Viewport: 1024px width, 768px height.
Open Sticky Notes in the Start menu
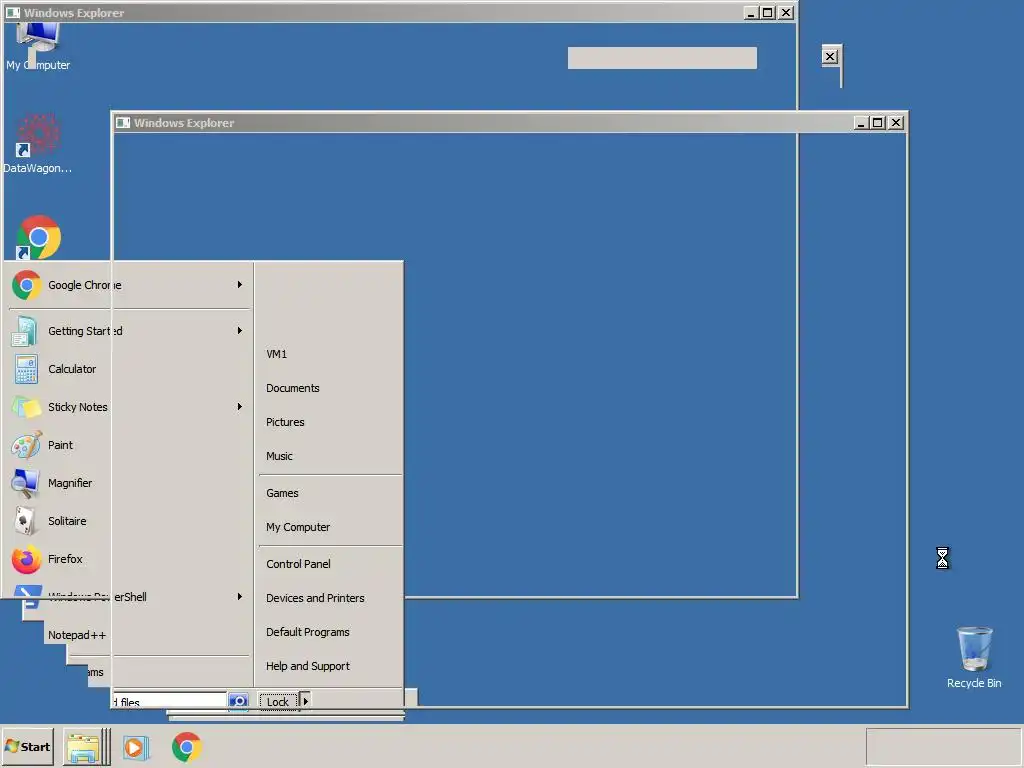129,407
